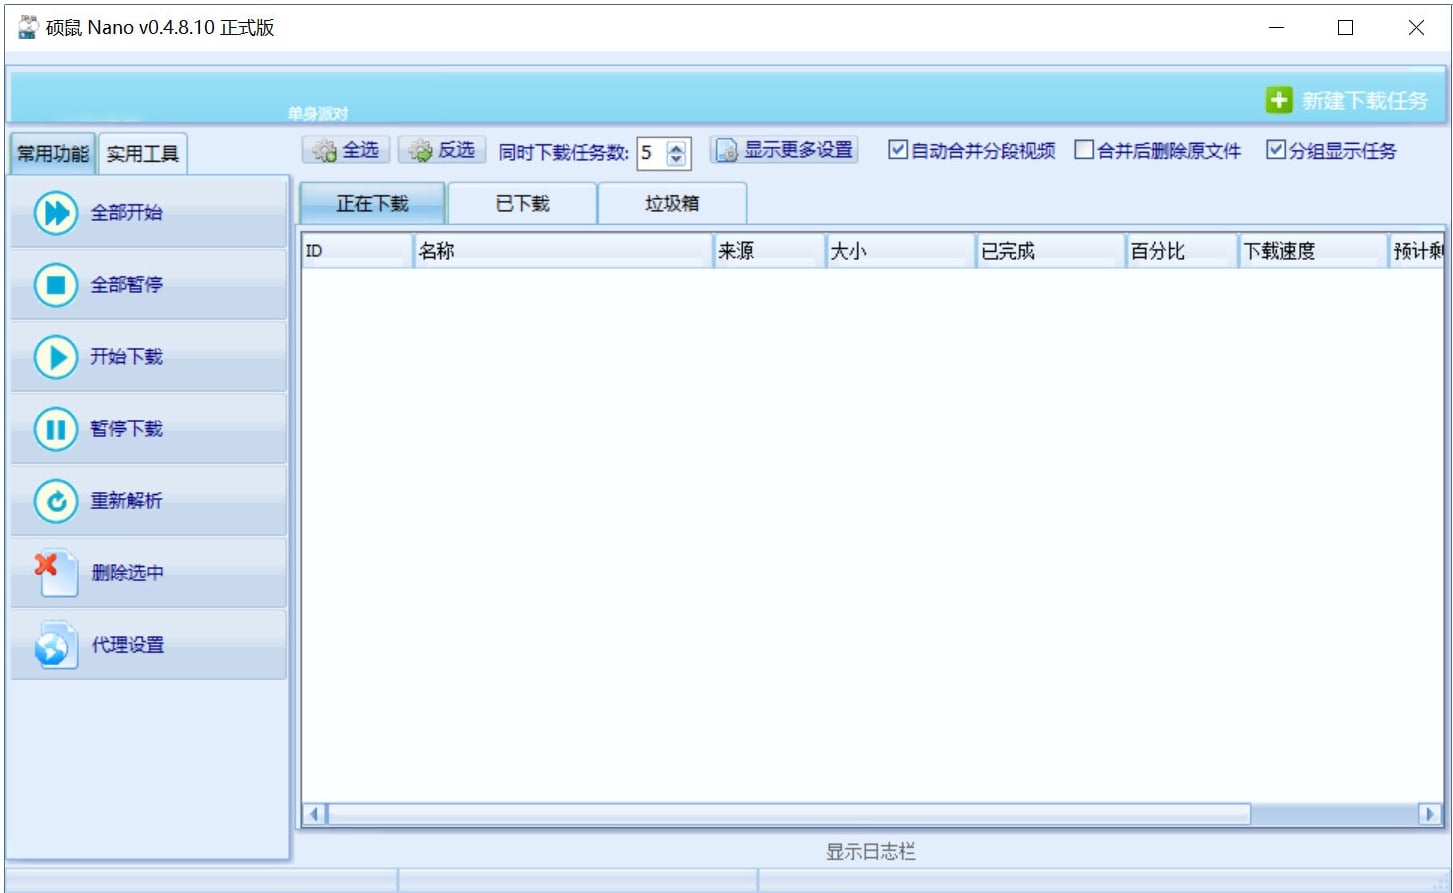Click the Delete Selected red-X icon

55,572
